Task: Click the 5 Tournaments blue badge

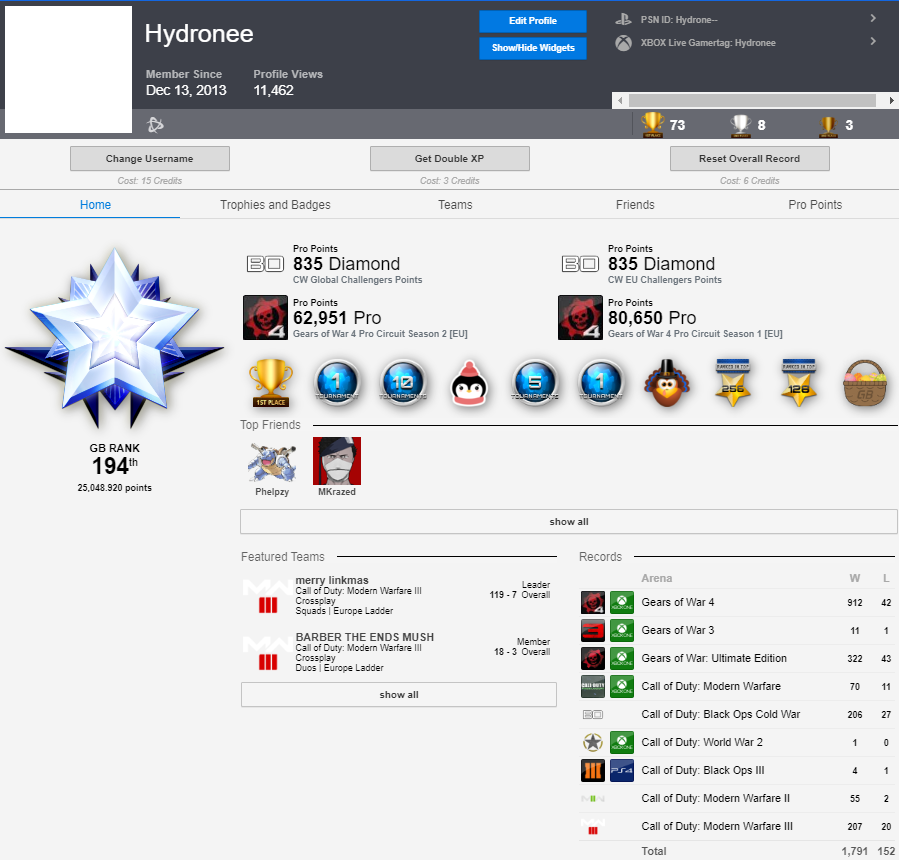Action: (535, 383)
